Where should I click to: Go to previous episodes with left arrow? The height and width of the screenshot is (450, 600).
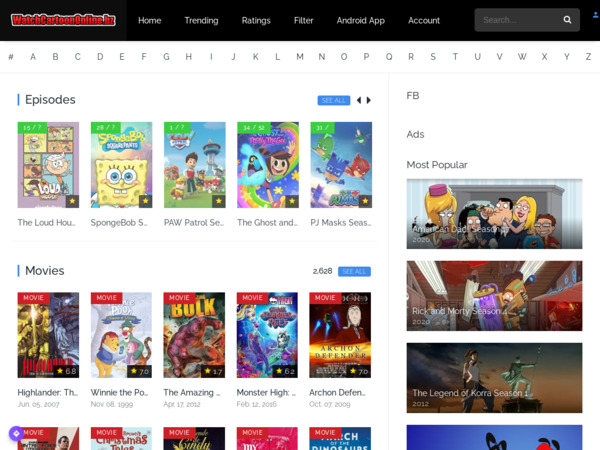pyautogui.click(x=359, y=100)
